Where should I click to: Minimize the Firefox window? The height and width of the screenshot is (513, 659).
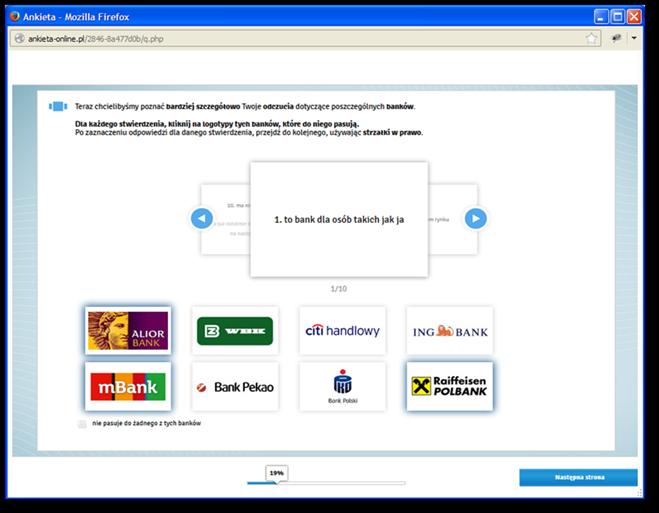pyautogui.click(x=601, y=17)
